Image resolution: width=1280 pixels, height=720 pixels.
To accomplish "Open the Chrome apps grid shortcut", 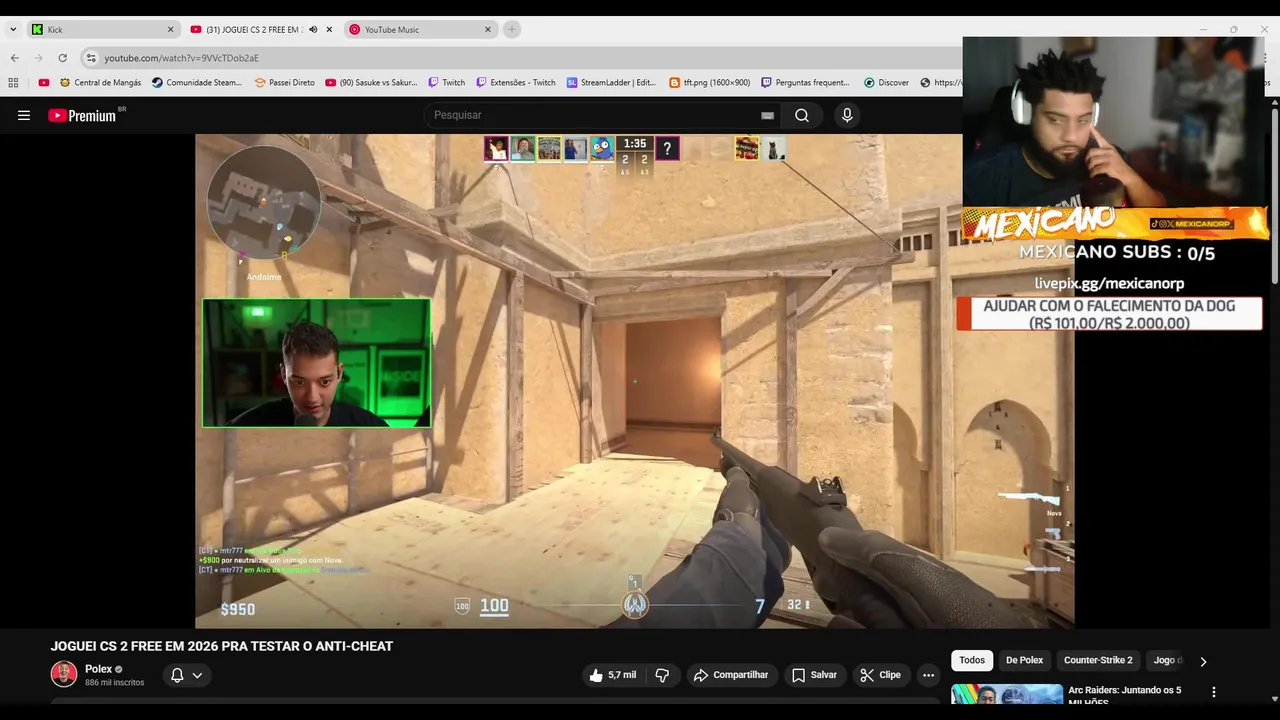I will click(13, 83).
